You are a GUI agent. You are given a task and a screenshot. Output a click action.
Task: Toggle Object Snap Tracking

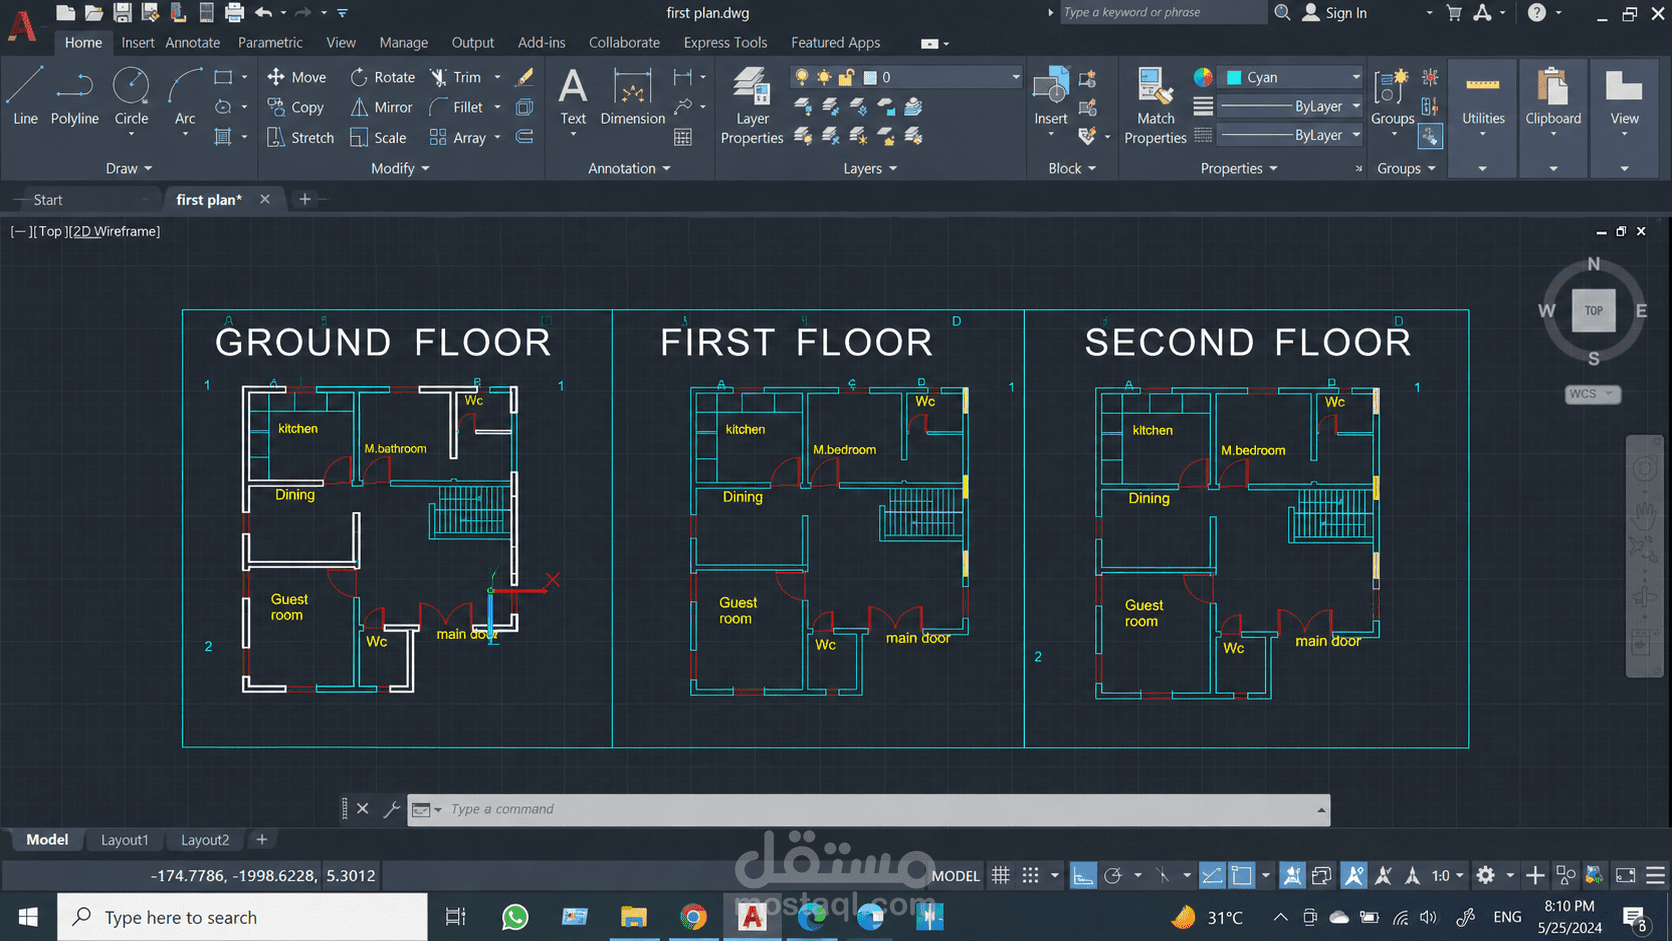click(x=1211, y=876)
